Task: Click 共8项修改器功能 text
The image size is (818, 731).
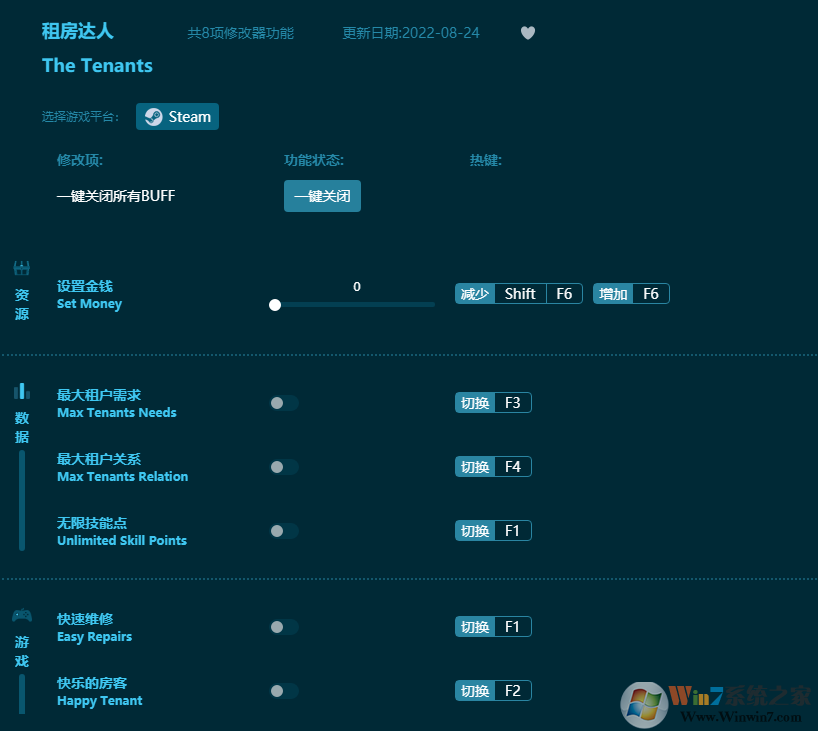Action: 240,33
